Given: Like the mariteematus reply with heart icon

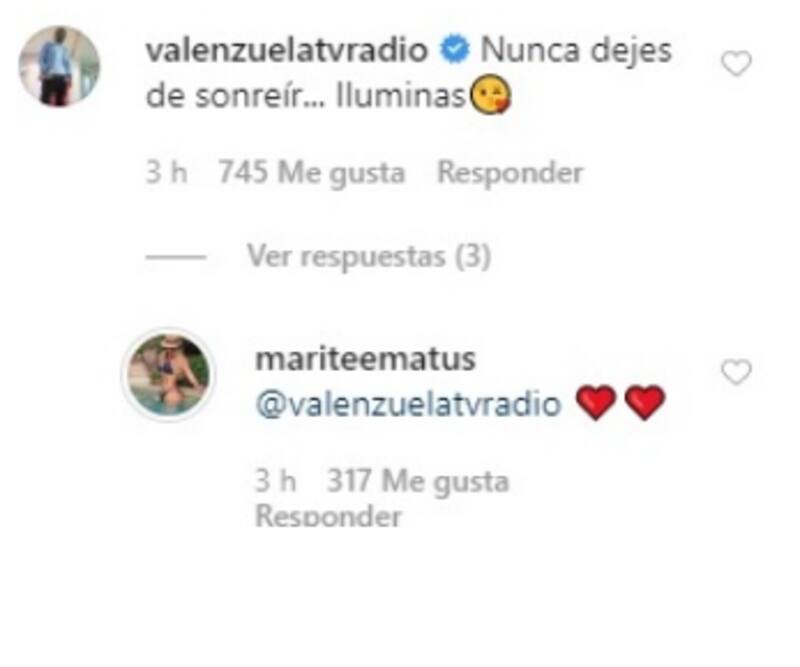Looking at the screenshot, I should [x=736, y=372].
